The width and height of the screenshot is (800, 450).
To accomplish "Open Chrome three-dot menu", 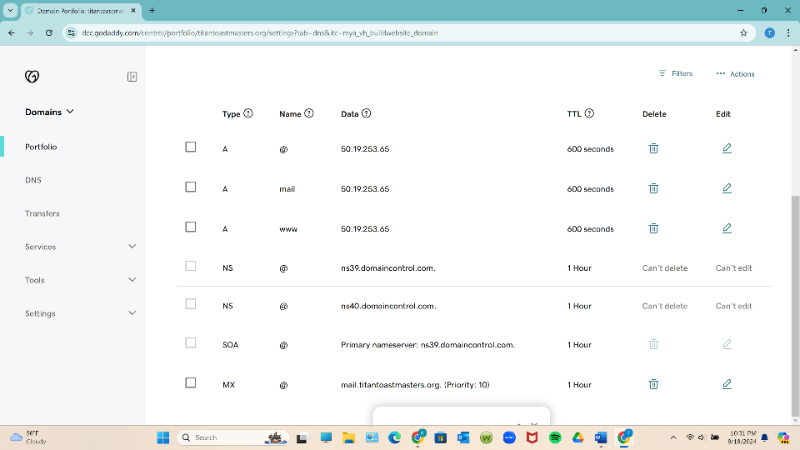I will (788, 33).
